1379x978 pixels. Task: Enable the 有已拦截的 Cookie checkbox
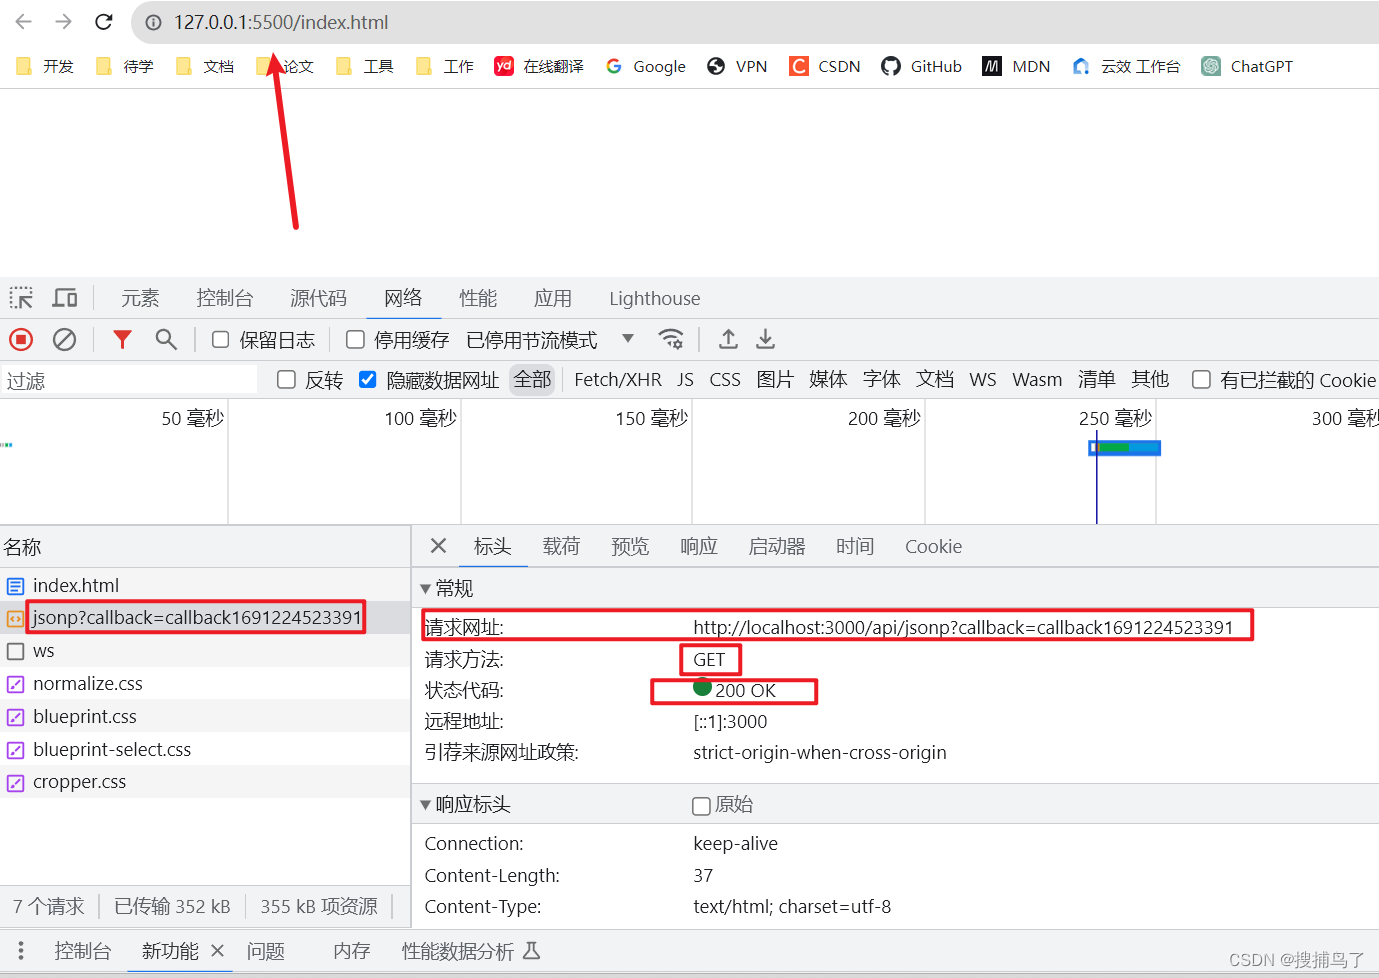[x=1201, y=379]
